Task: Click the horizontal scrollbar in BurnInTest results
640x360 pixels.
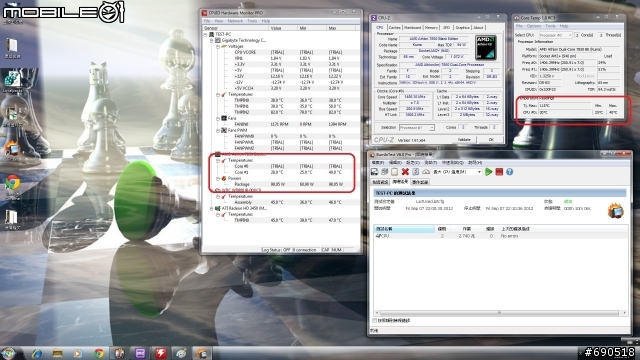Action: coord(500,313)
